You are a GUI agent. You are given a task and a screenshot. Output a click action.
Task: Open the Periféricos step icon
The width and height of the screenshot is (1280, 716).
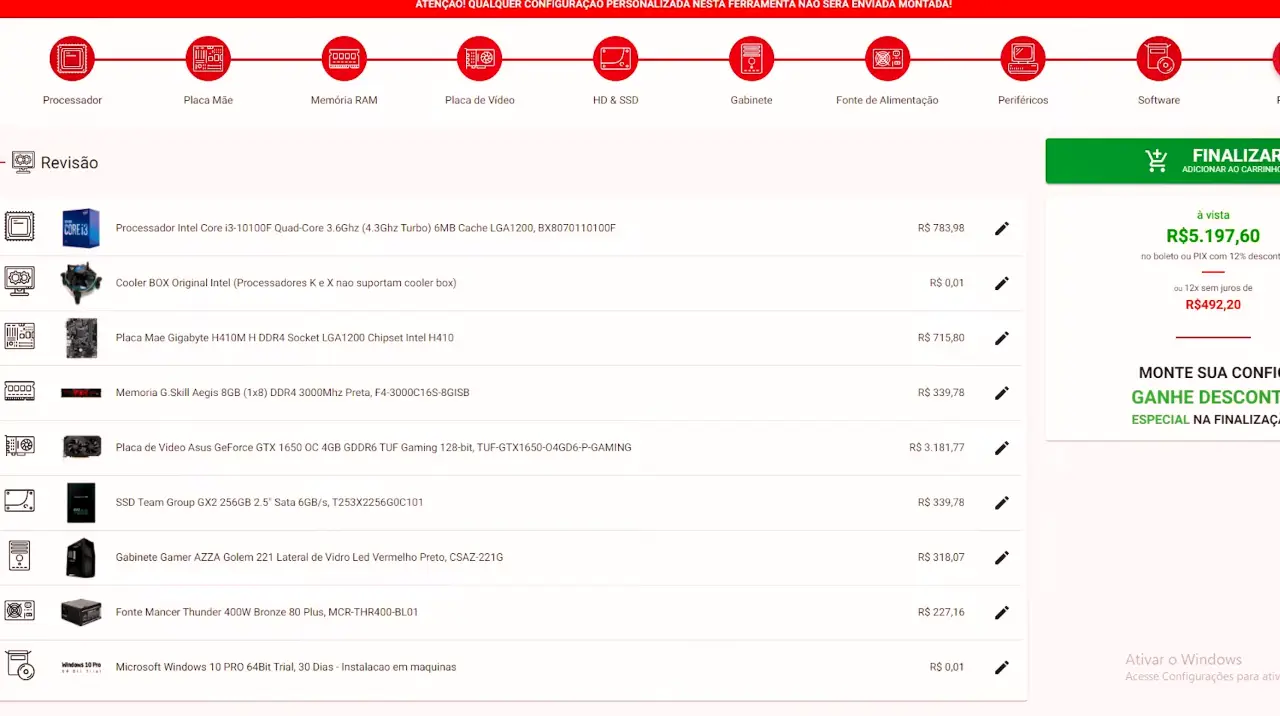[x=1023, y=59]
